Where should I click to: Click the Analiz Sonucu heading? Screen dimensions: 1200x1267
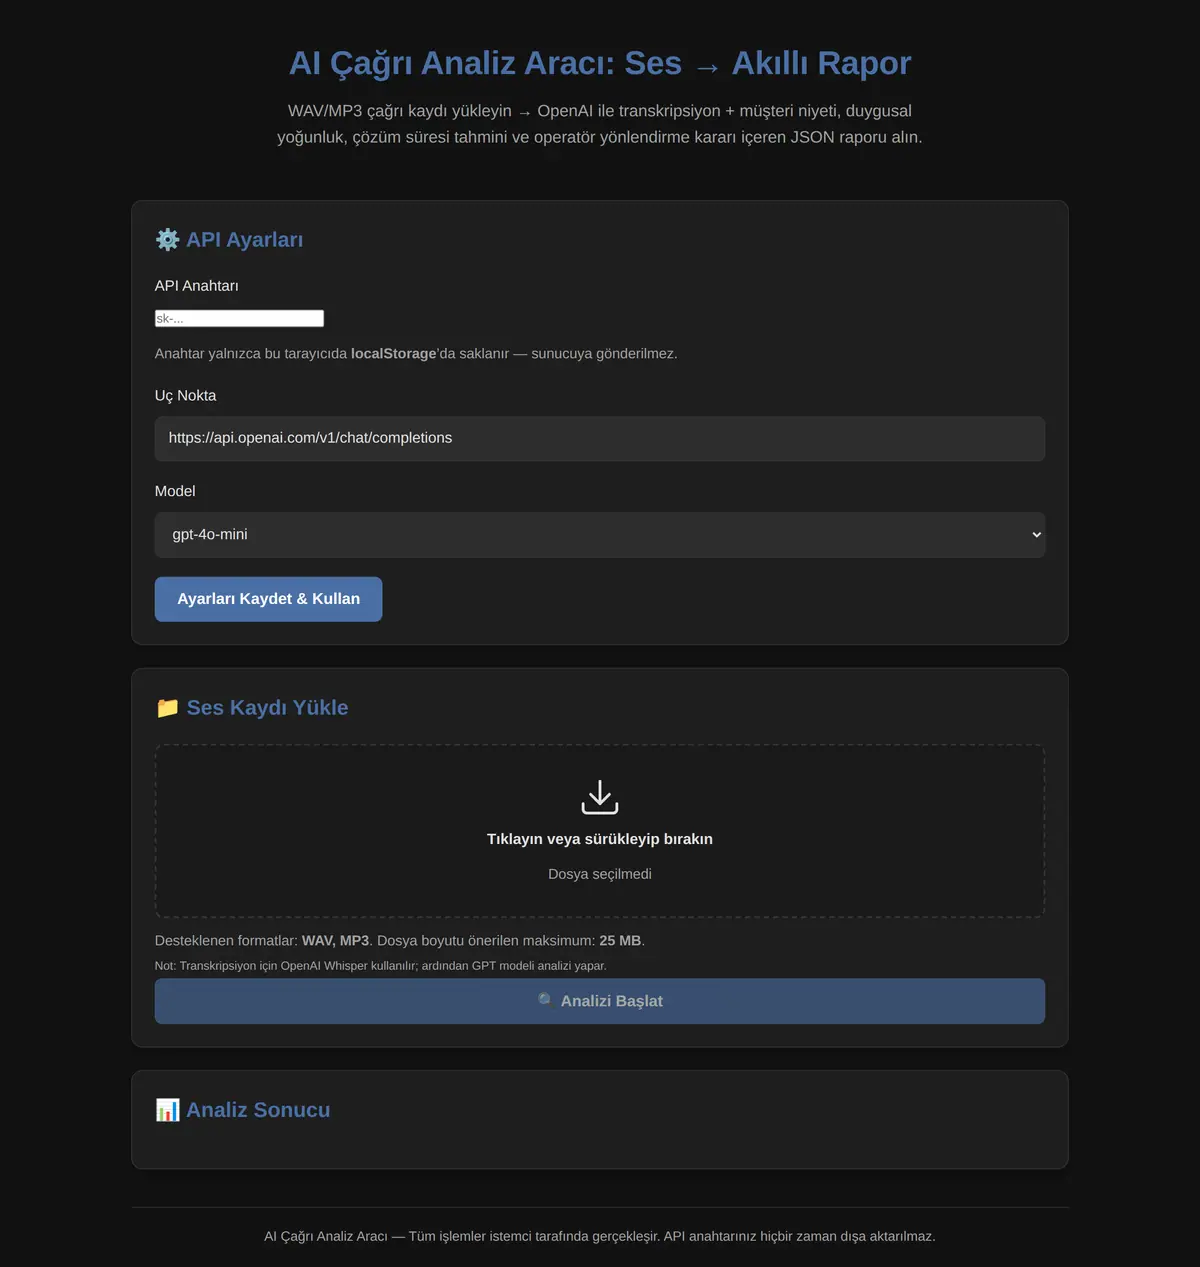258,1110
